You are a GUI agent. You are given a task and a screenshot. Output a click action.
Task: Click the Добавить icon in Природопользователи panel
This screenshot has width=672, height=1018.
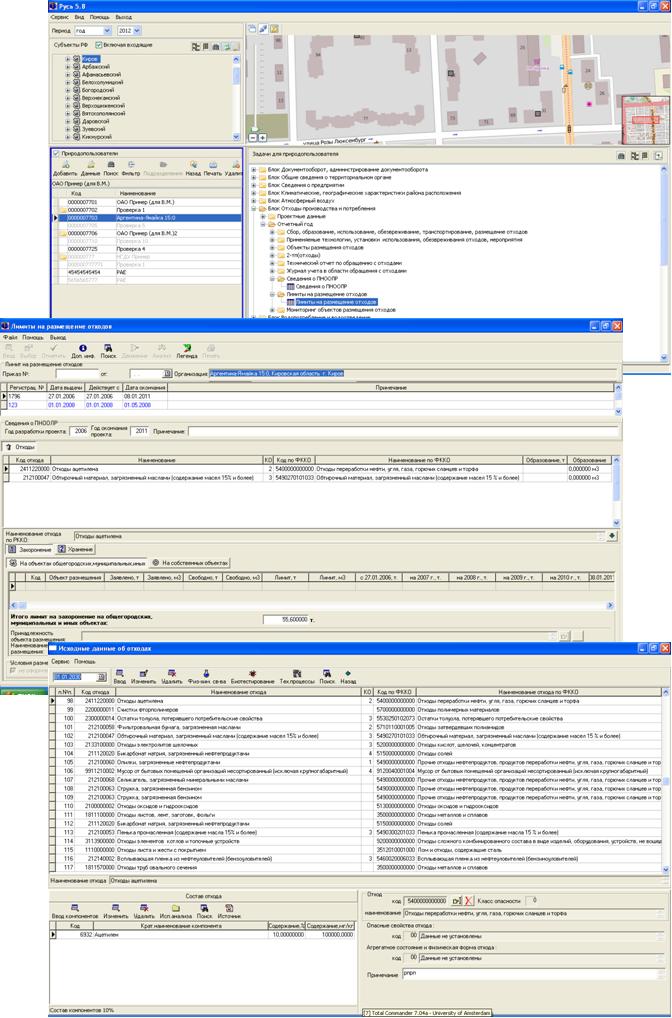coord(63,168)
